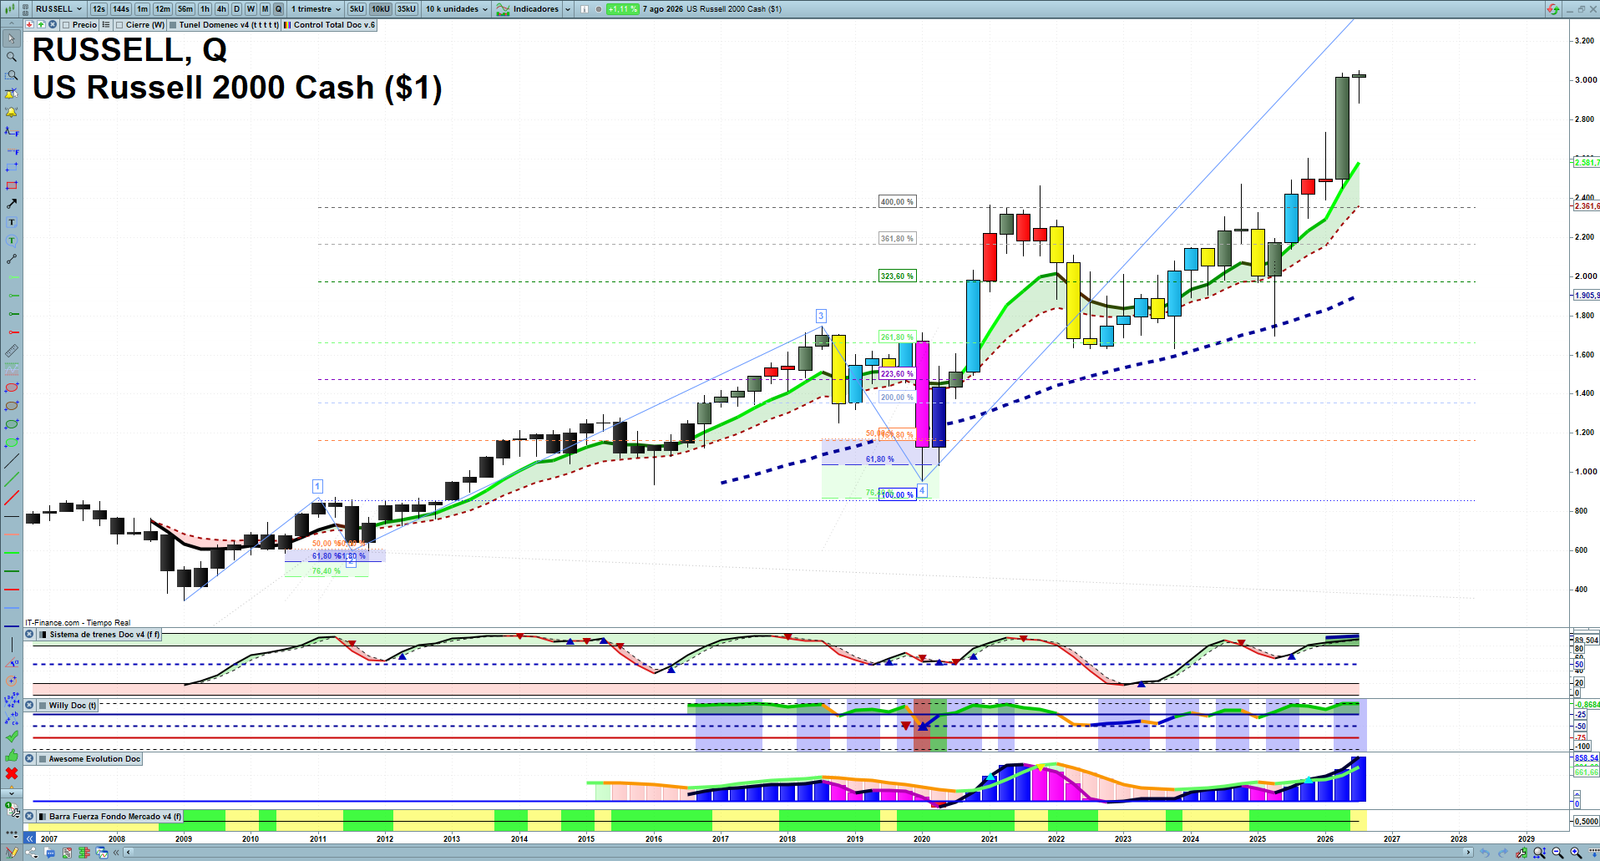Select the black arrow drawing tool
This screenshot has height=861, width=1600.
point(11,203)
